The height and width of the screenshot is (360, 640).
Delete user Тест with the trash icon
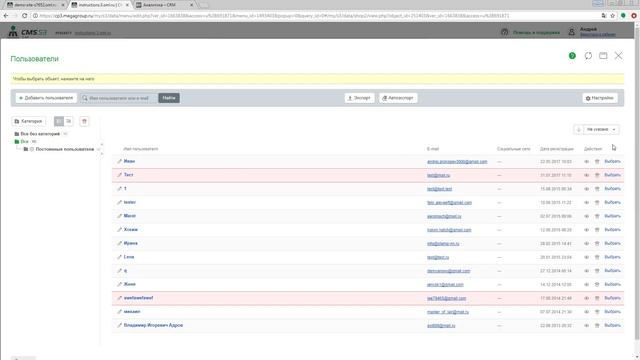[x=597, y=175]
